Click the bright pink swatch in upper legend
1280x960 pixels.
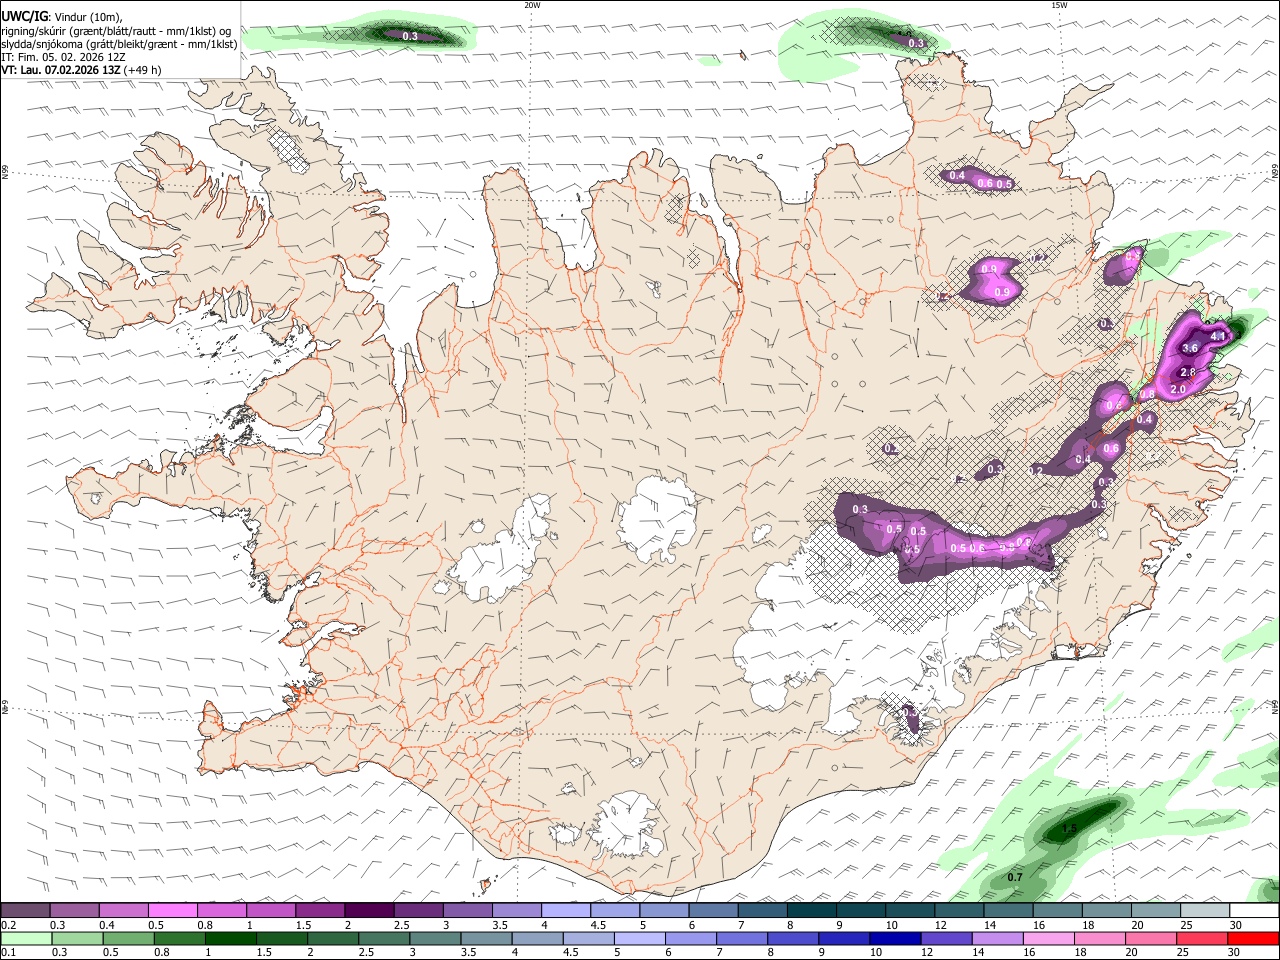[172, 911]
